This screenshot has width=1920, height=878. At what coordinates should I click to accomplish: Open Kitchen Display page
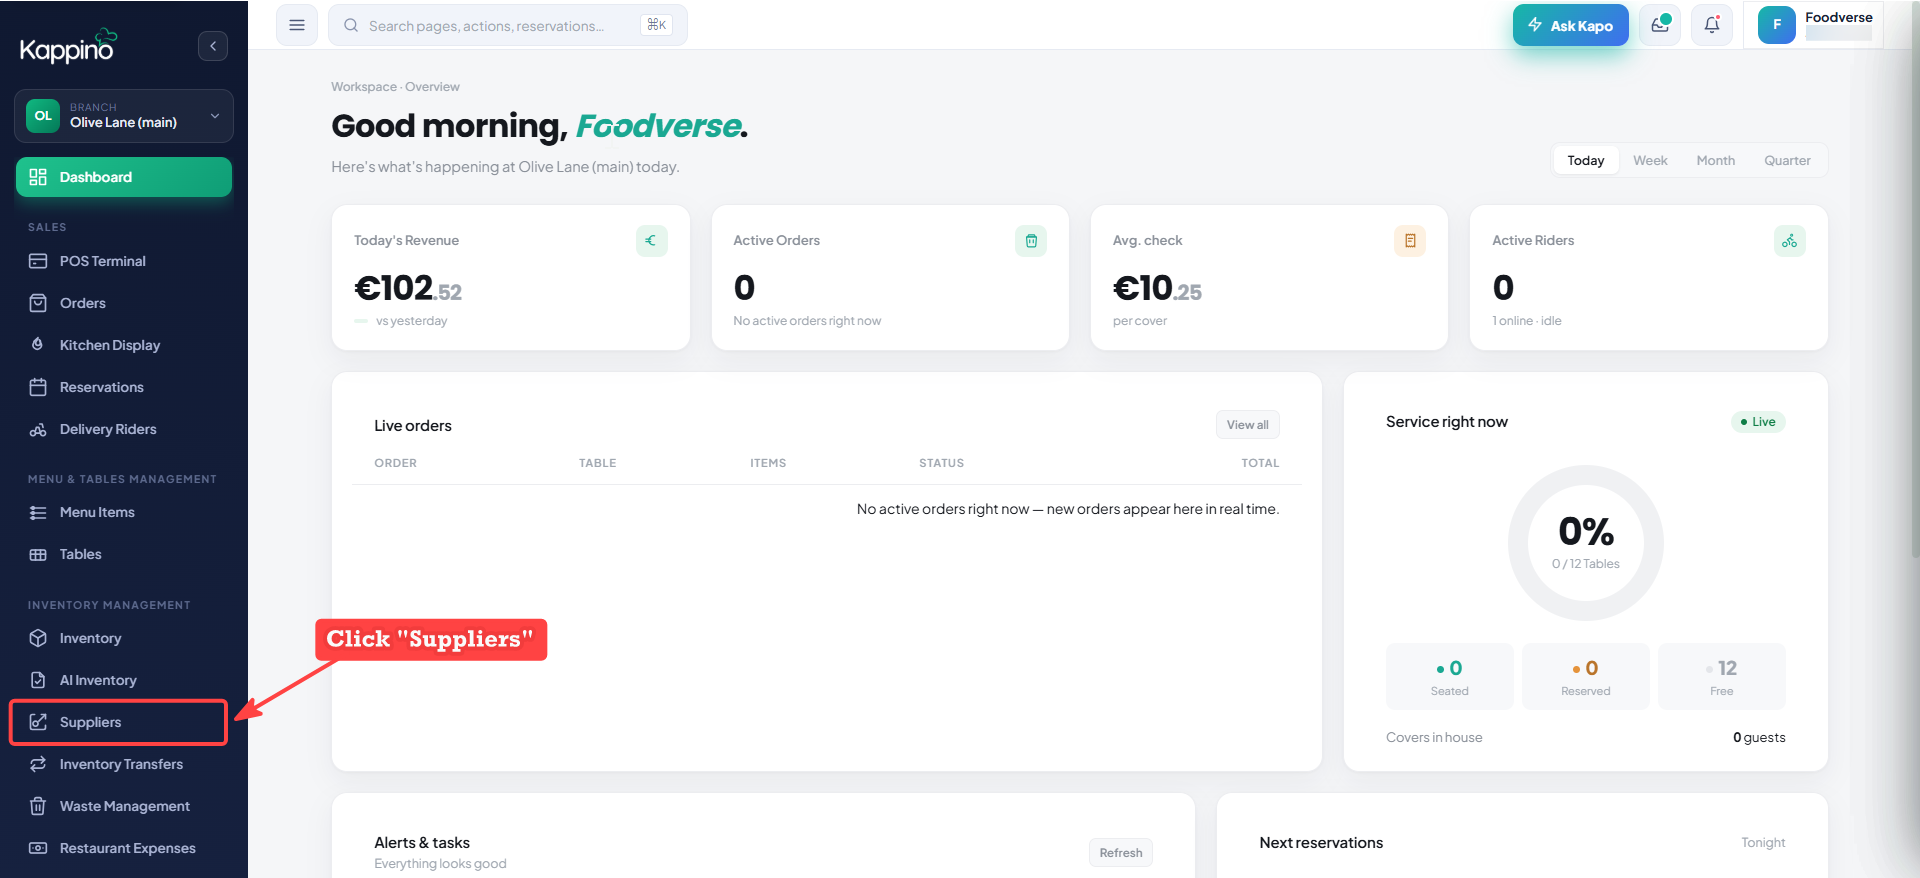click(x=124, y=345)
